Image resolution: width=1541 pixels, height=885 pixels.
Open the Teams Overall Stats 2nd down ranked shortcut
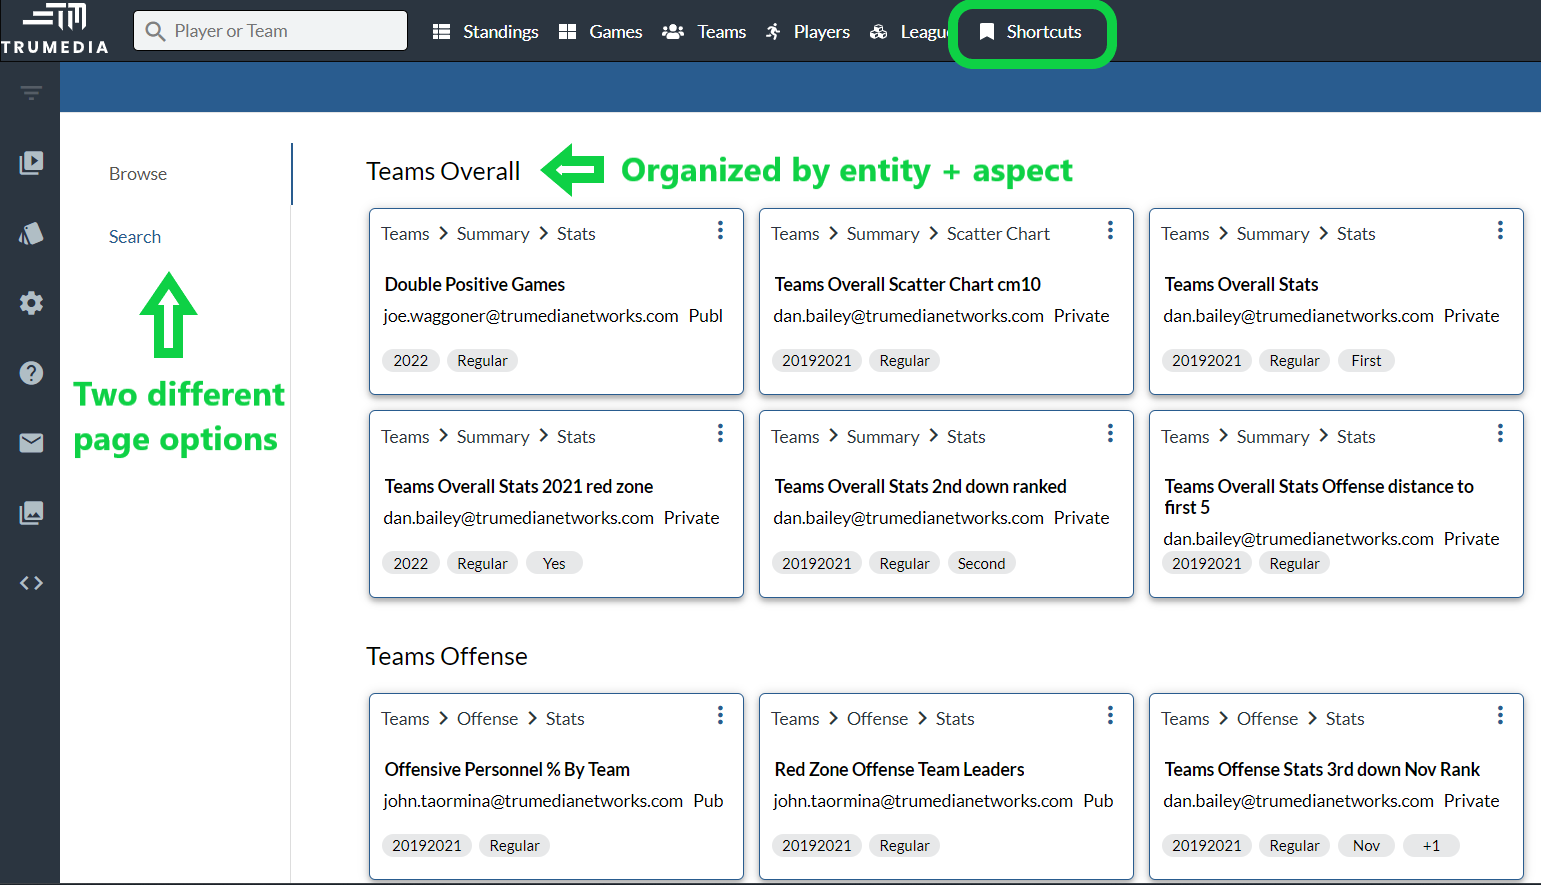tap(920, 487)
